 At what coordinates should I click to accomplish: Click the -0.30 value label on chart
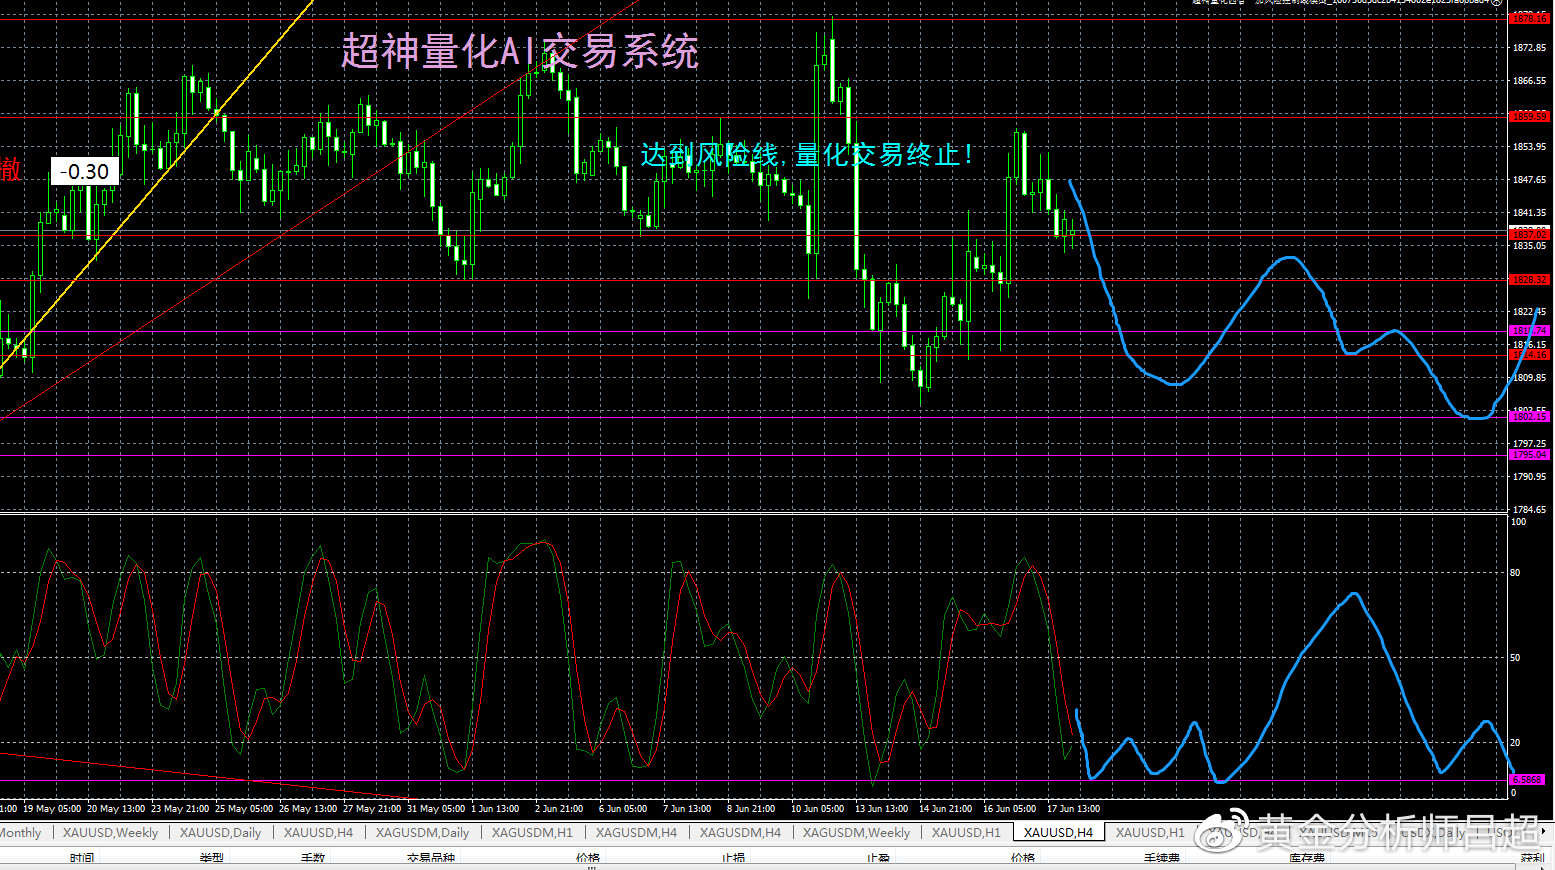pyautogui.click(x=85, y=172)
